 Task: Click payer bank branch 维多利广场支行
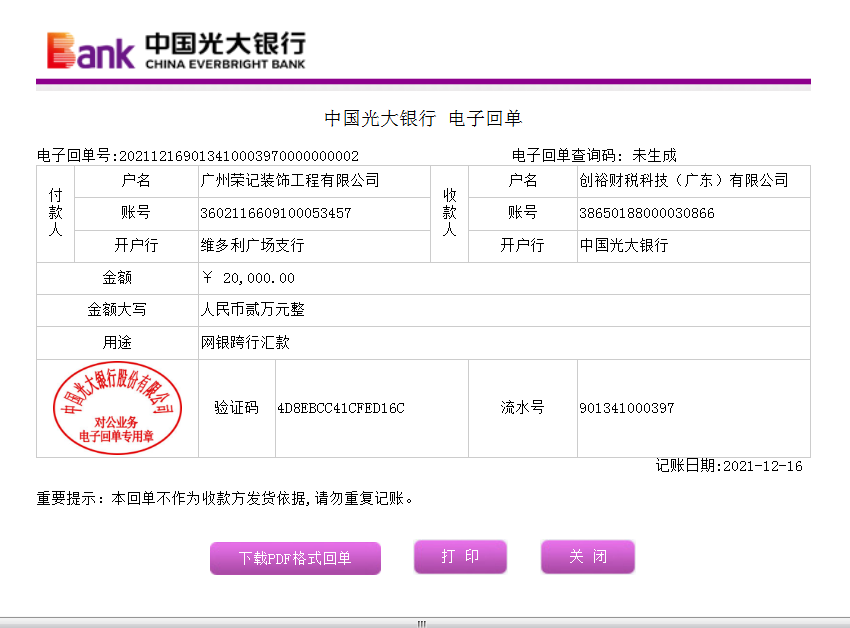(x=252, y=245)
